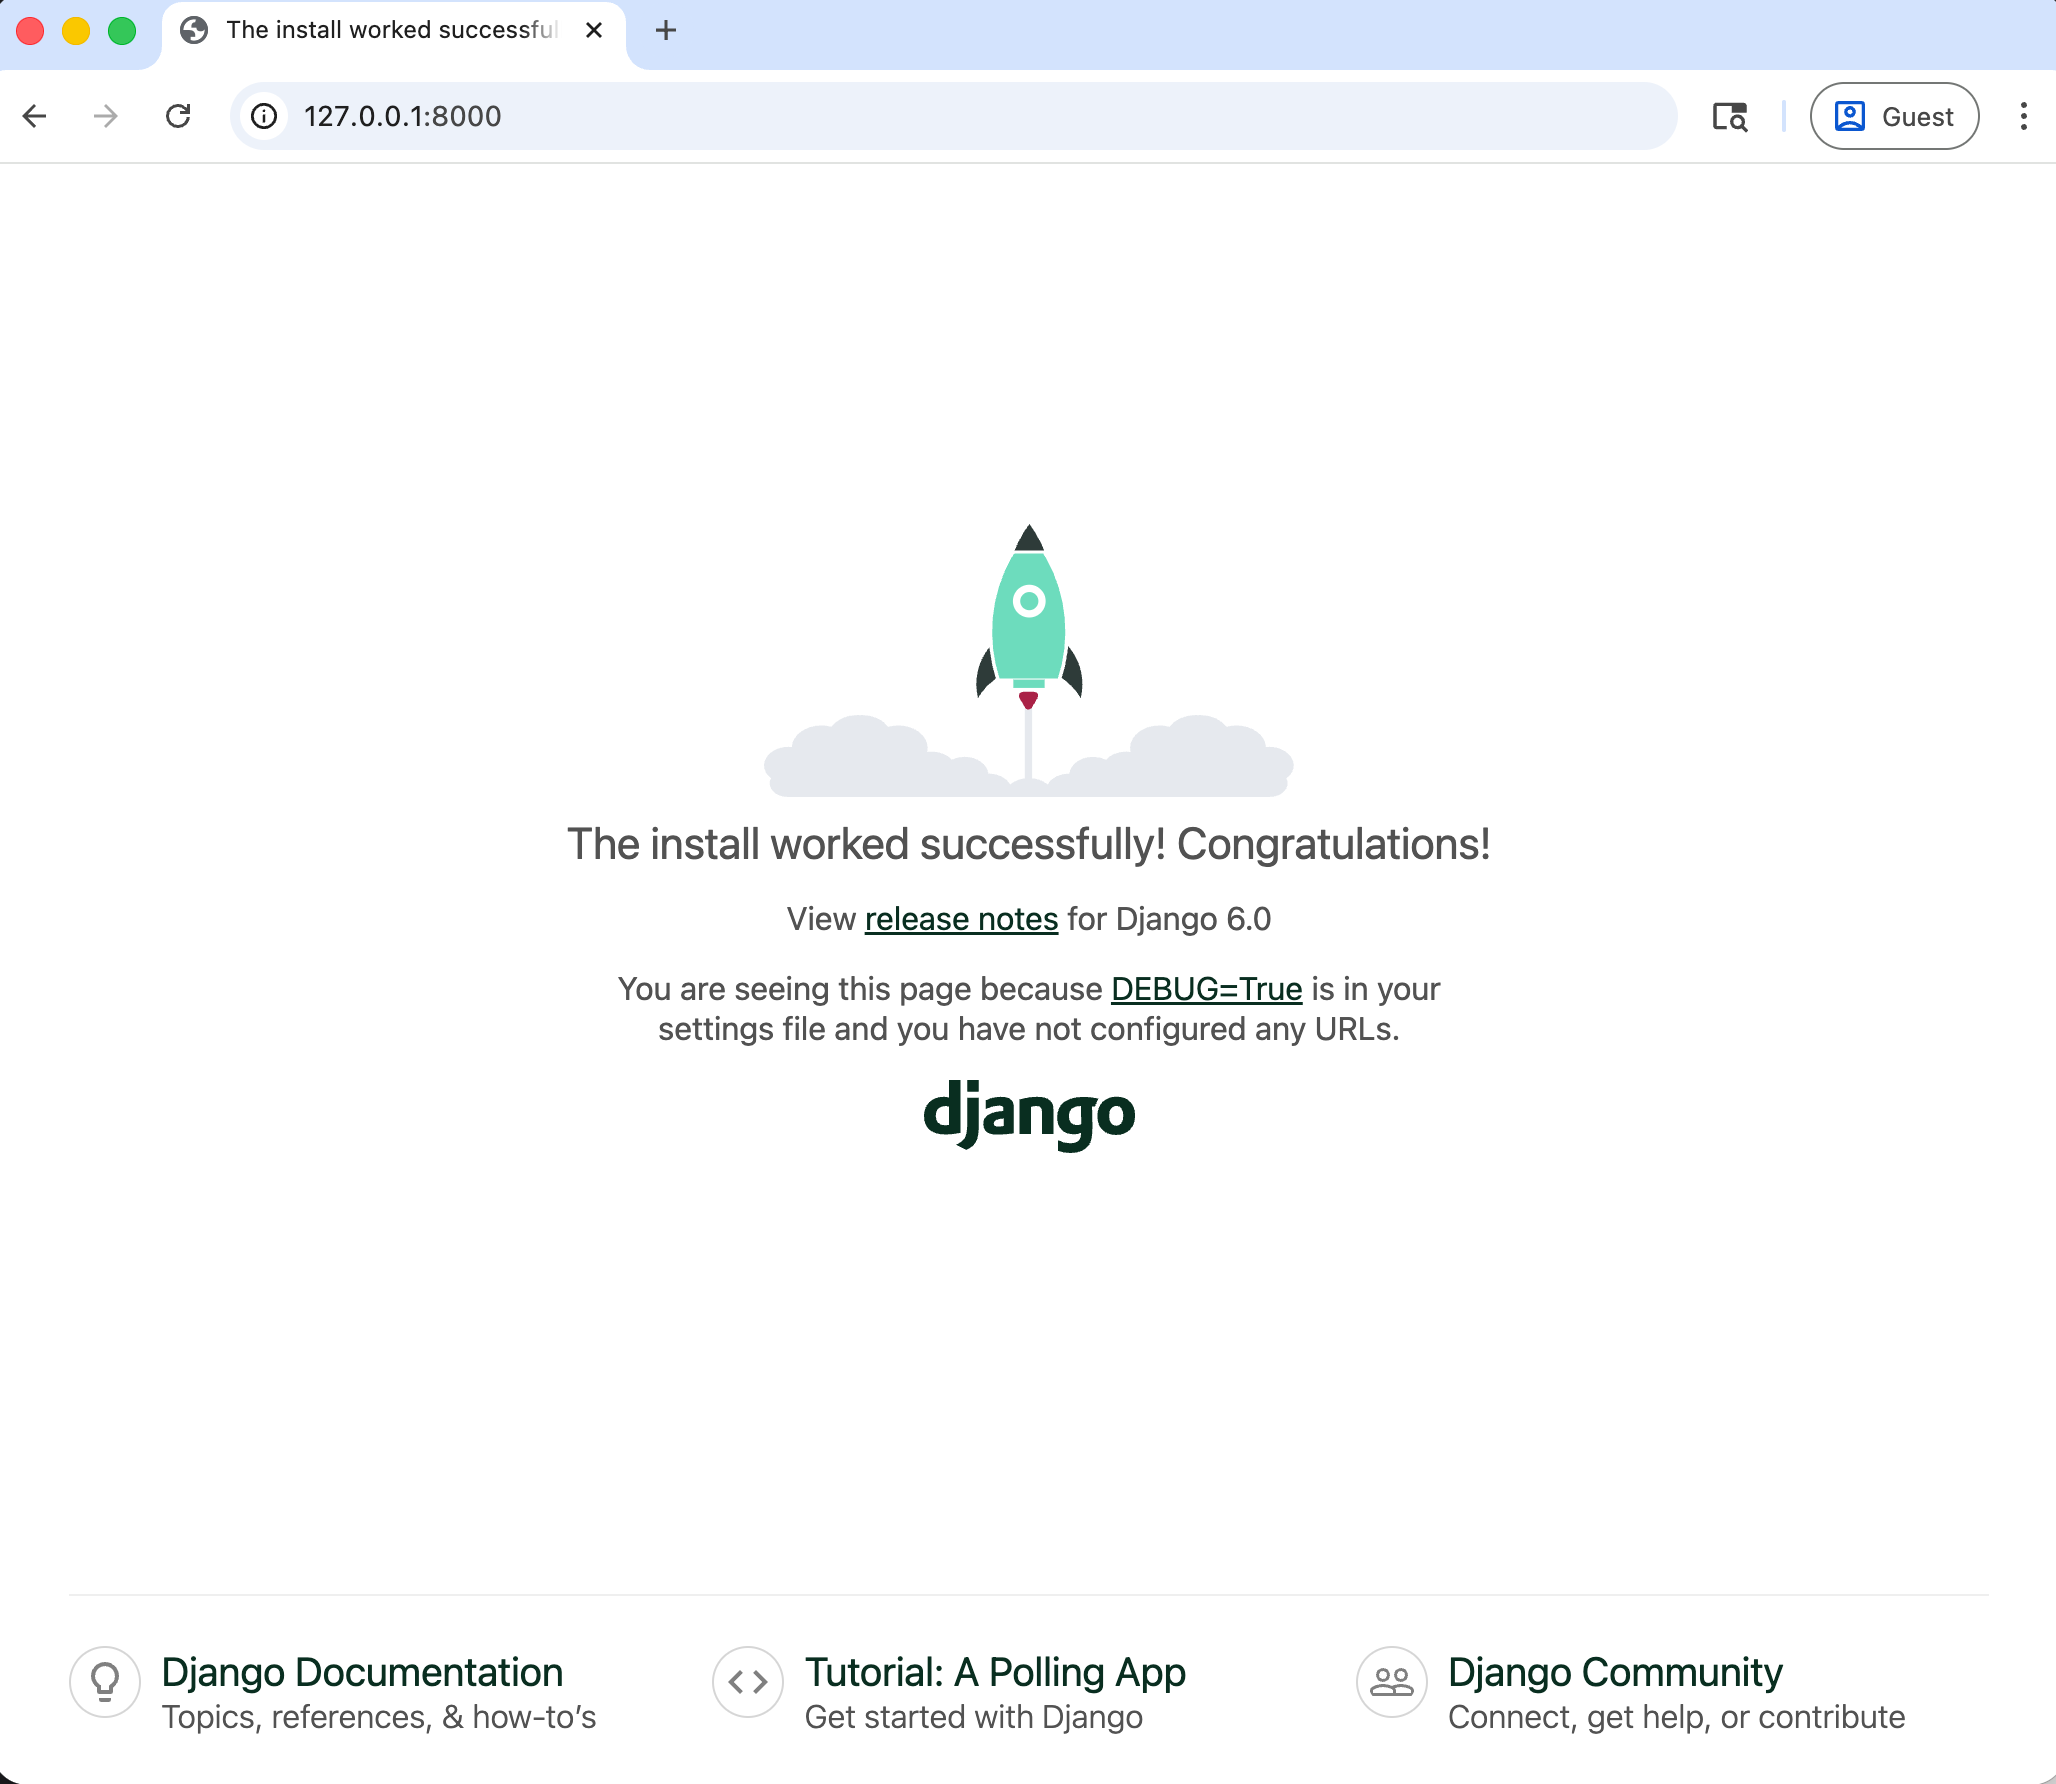Click the Django logo wordmark
The height and width of the screenshot is (1784, 2056).
1030,1115
